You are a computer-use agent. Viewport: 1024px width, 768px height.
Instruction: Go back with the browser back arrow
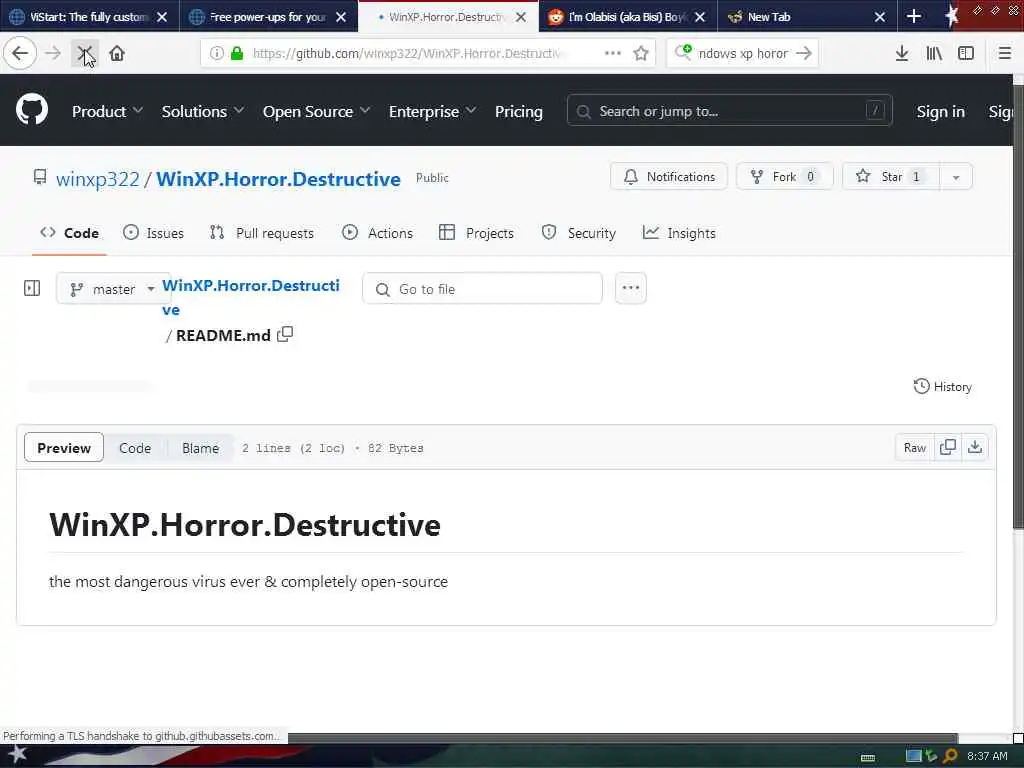point(20,53)
